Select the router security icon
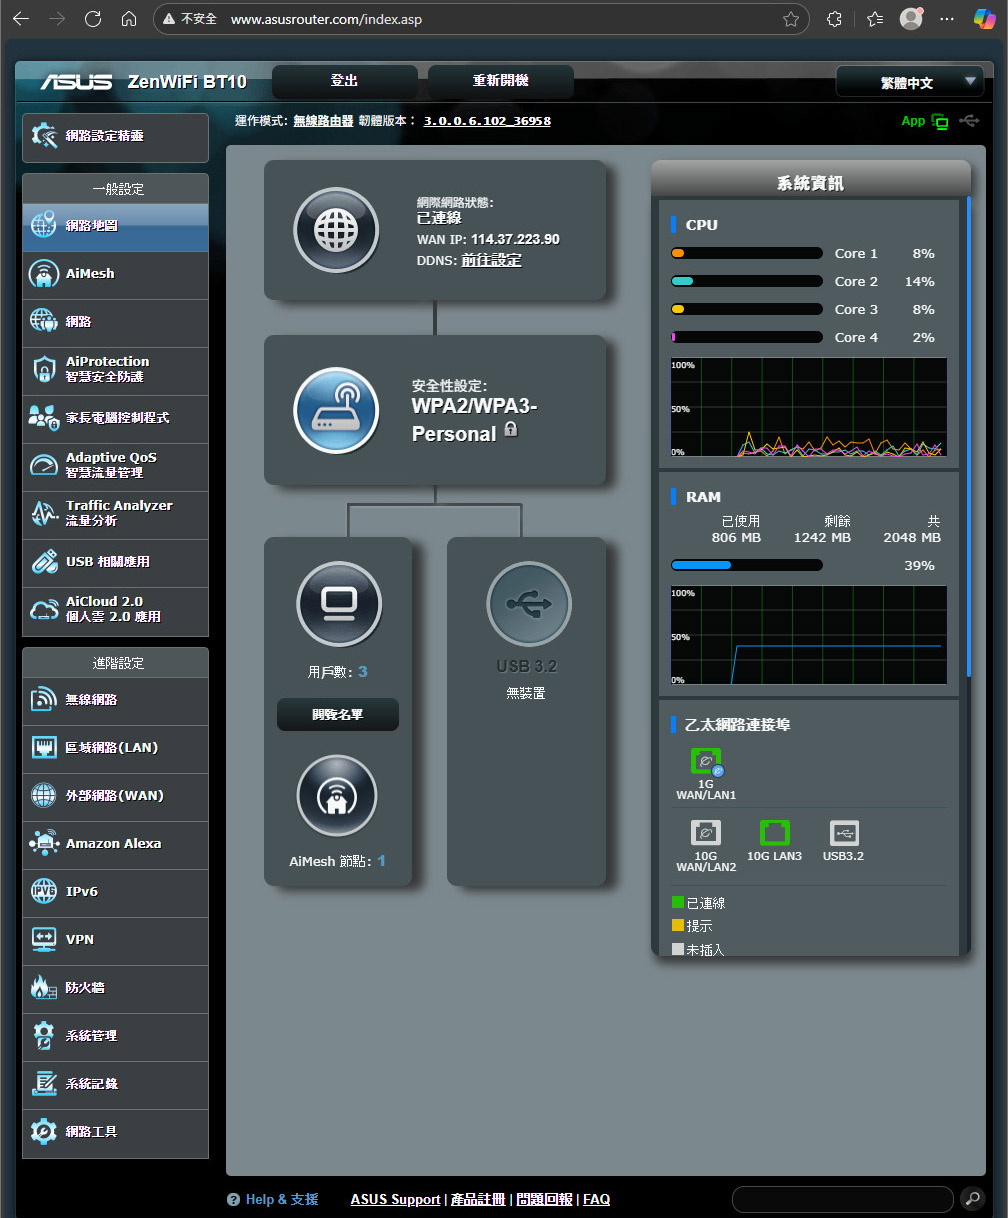 (336, 410)
